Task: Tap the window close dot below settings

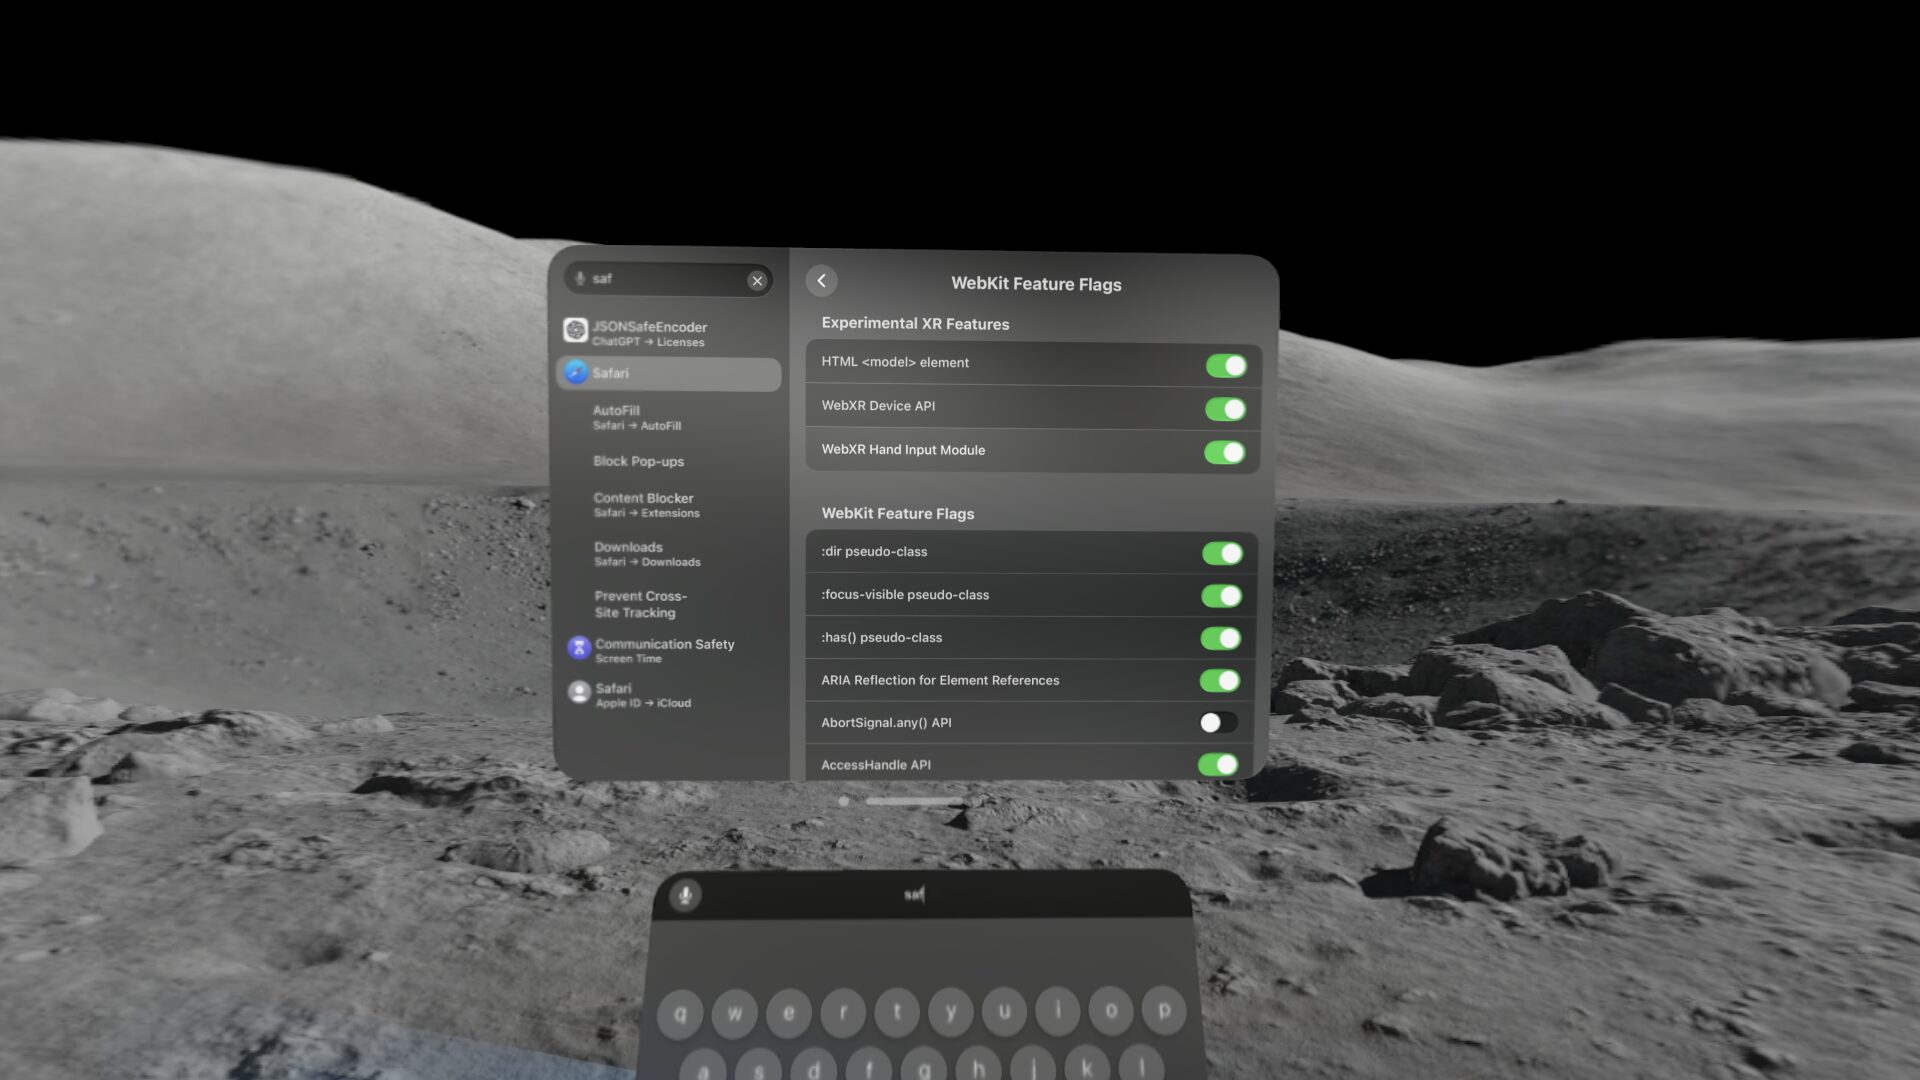Action: [x=843, y=801]
